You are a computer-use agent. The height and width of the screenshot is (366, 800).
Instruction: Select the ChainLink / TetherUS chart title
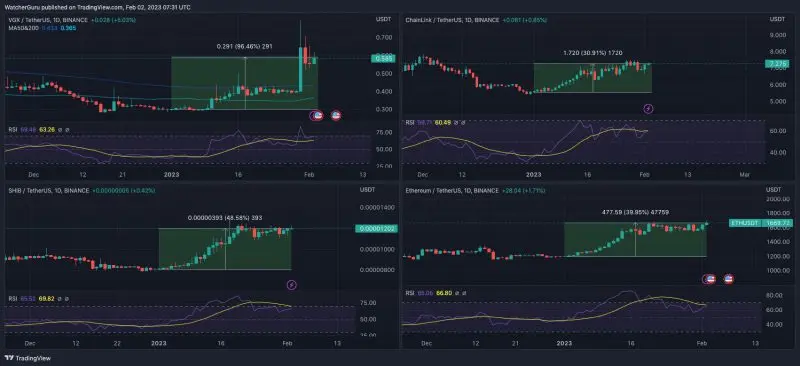point(452,20)
